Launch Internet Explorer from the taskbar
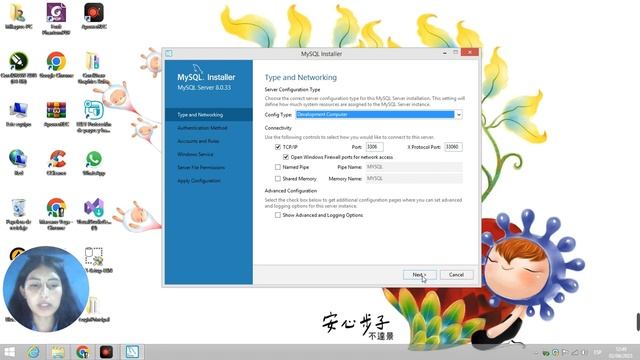Screen dimensions: 640x360 (33, 352)
